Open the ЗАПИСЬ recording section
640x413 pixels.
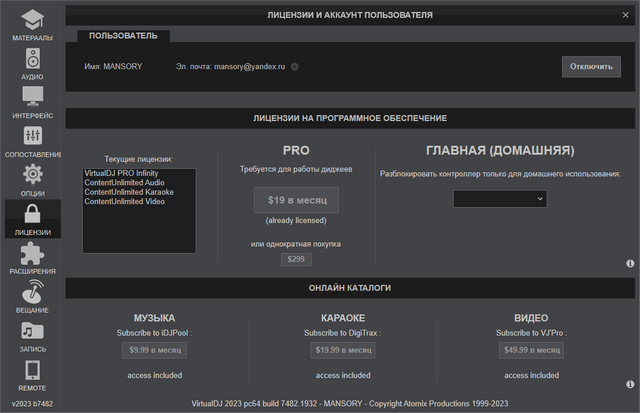coord(32,336)
